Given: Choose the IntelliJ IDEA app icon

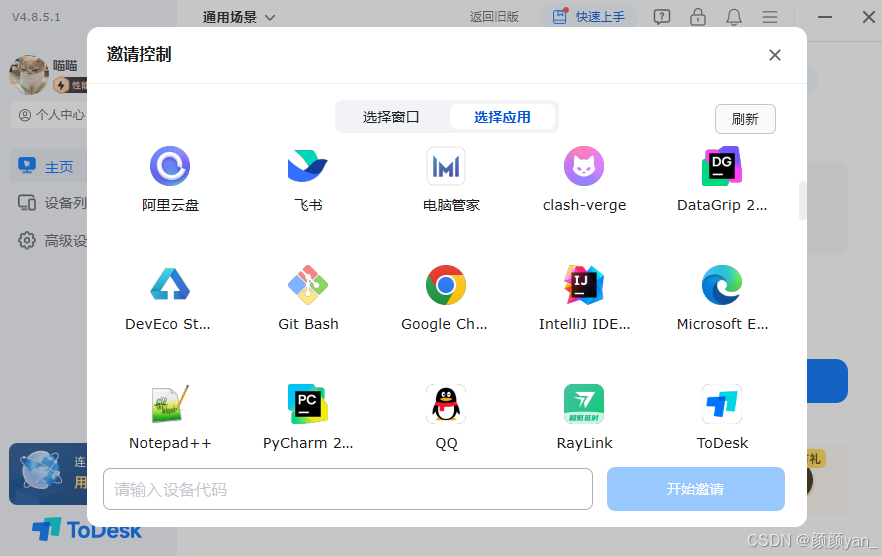Looking at the screenshot, I should point(584,285).
